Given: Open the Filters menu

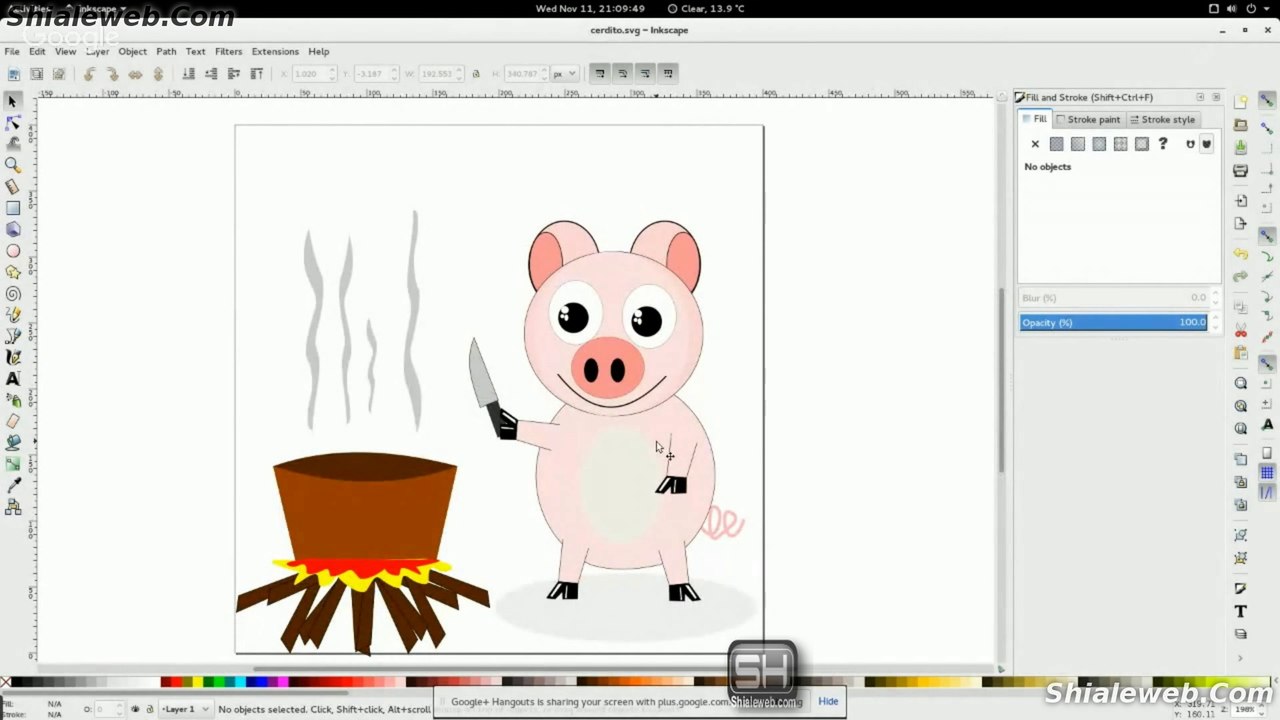Looking at the screenshot, I should tap(228, 51).
